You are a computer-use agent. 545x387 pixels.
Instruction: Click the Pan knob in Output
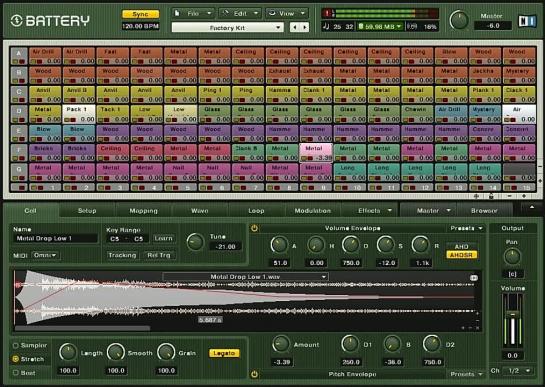512,257
